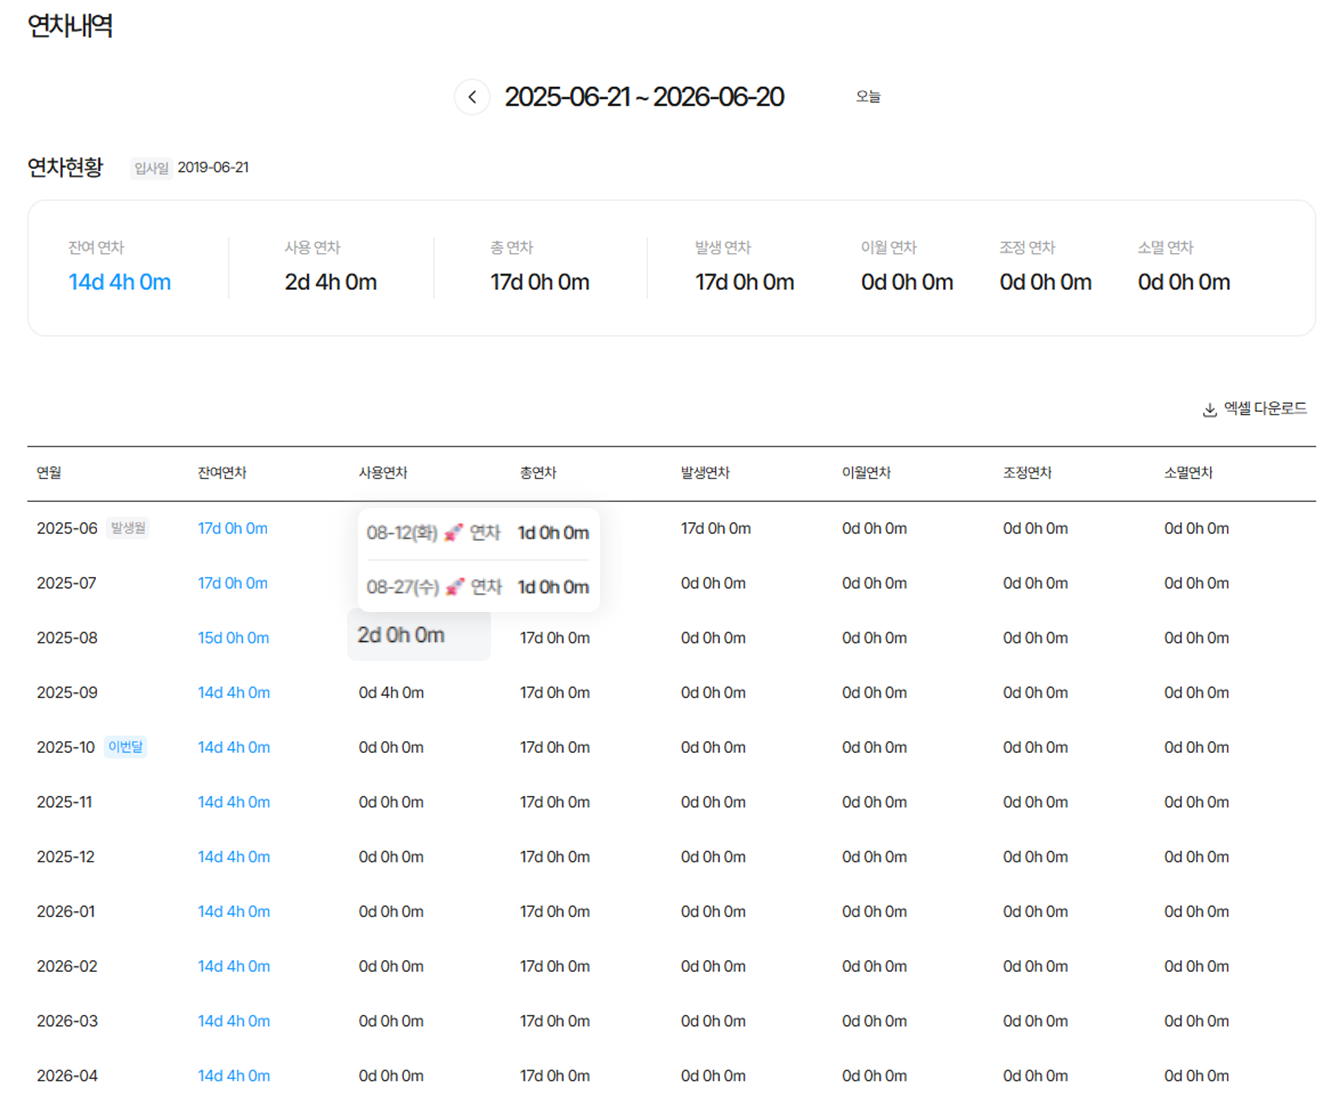Select the 2d 0h 0m used leave cell

[x=401, y=636]
